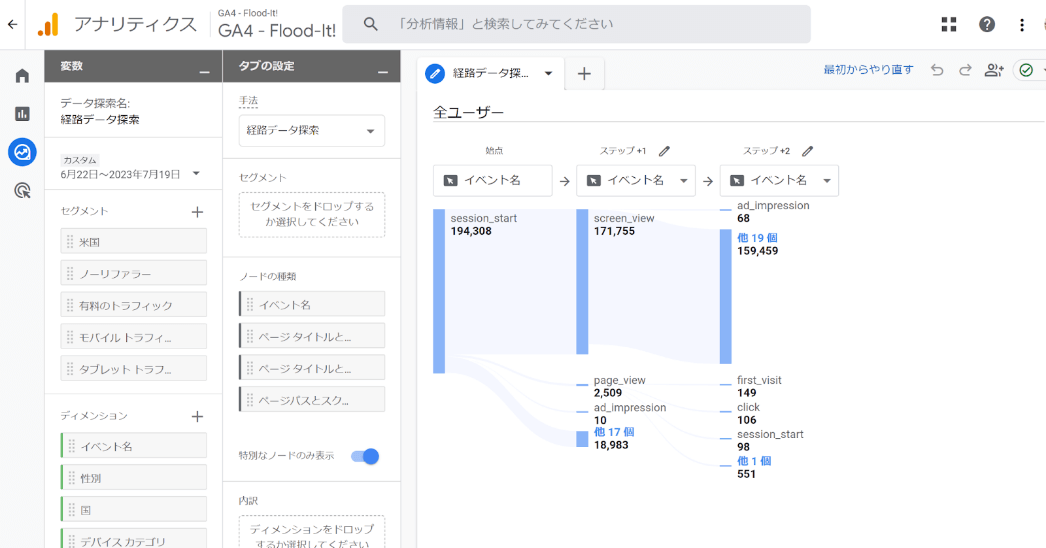This screenshot has height=548, width=1046.
Task: Select the ノーリファラー segment
Action: [x=133, y=273]
